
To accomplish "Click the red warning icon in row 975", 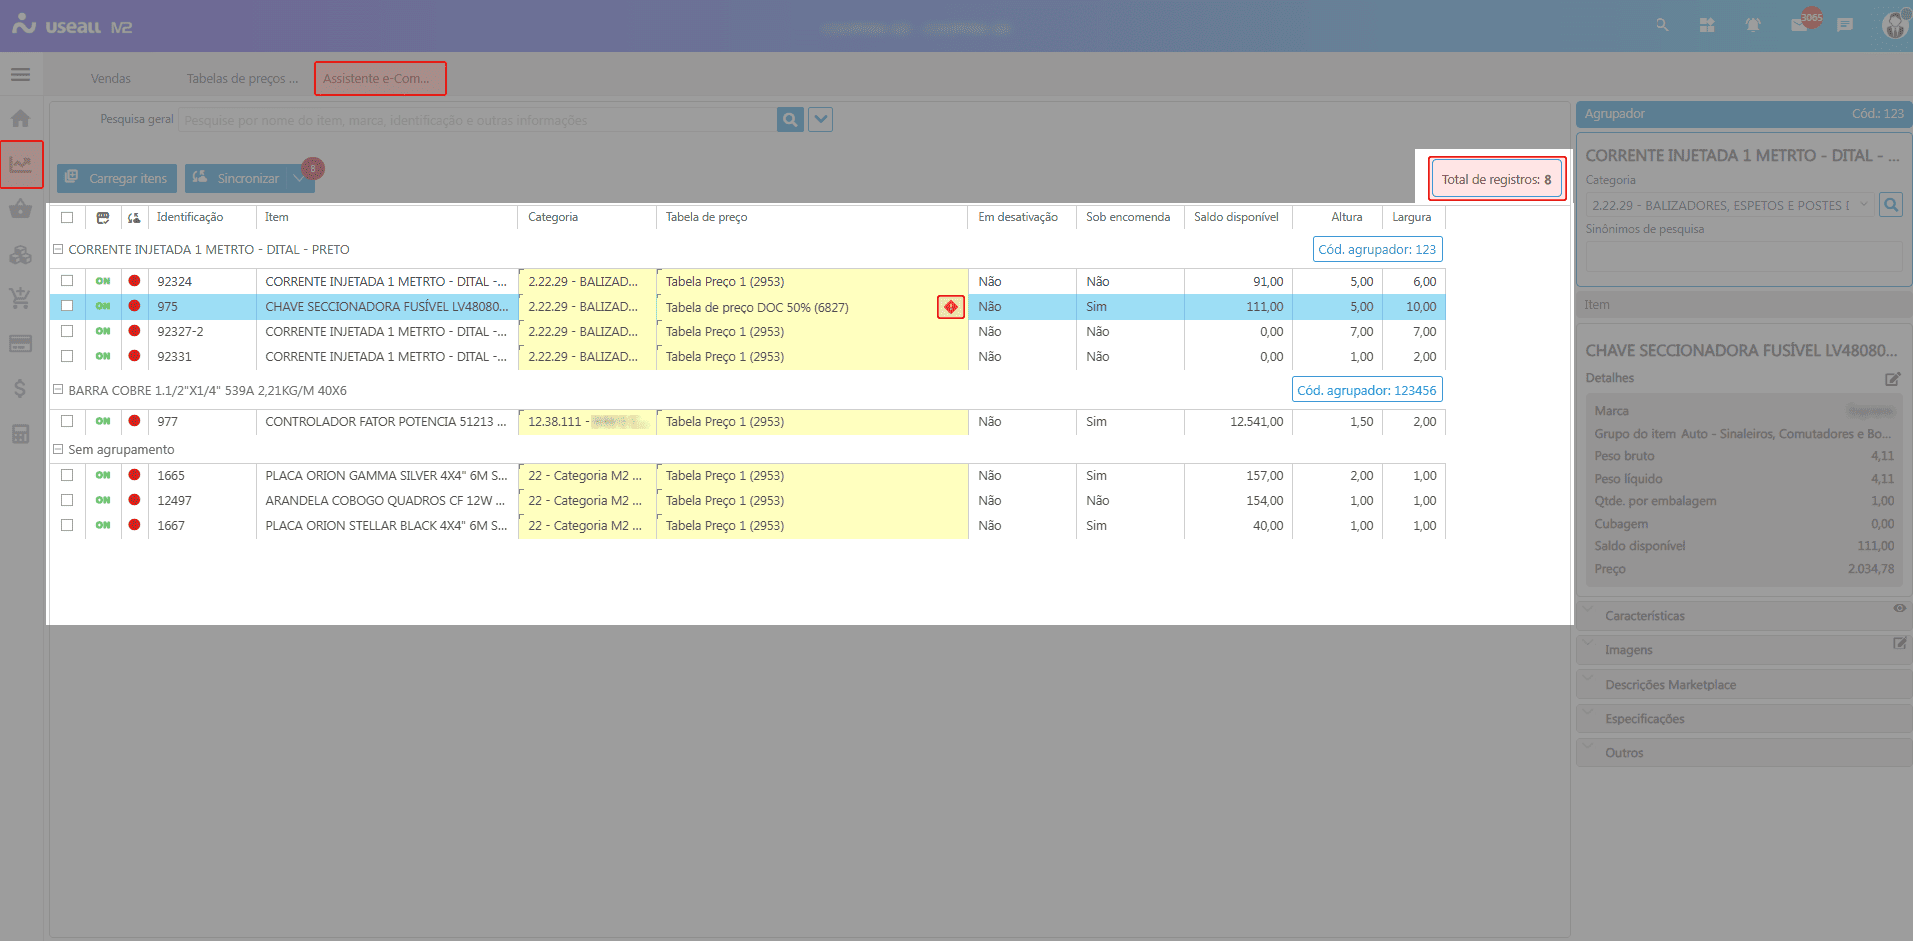I will click(x=950, y=307).
